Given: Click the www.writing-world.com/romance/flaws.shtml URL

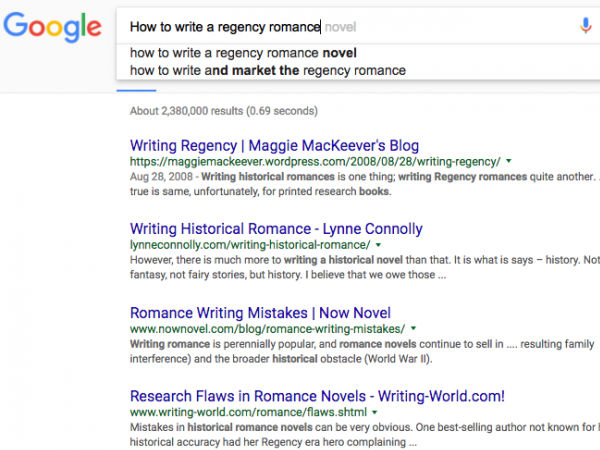Looking at the screenshot, I should tap(248, 412).
